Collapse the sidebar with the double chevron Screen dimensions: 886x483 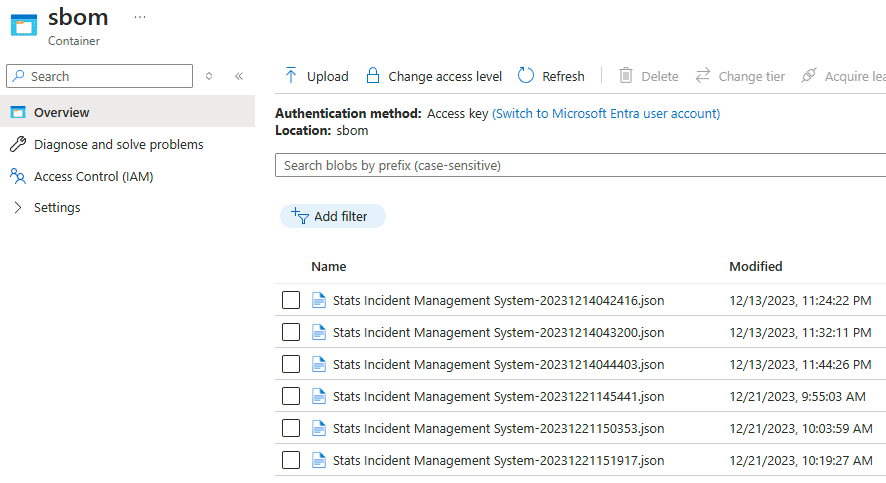pyautogui.click(x=239, y=76)
